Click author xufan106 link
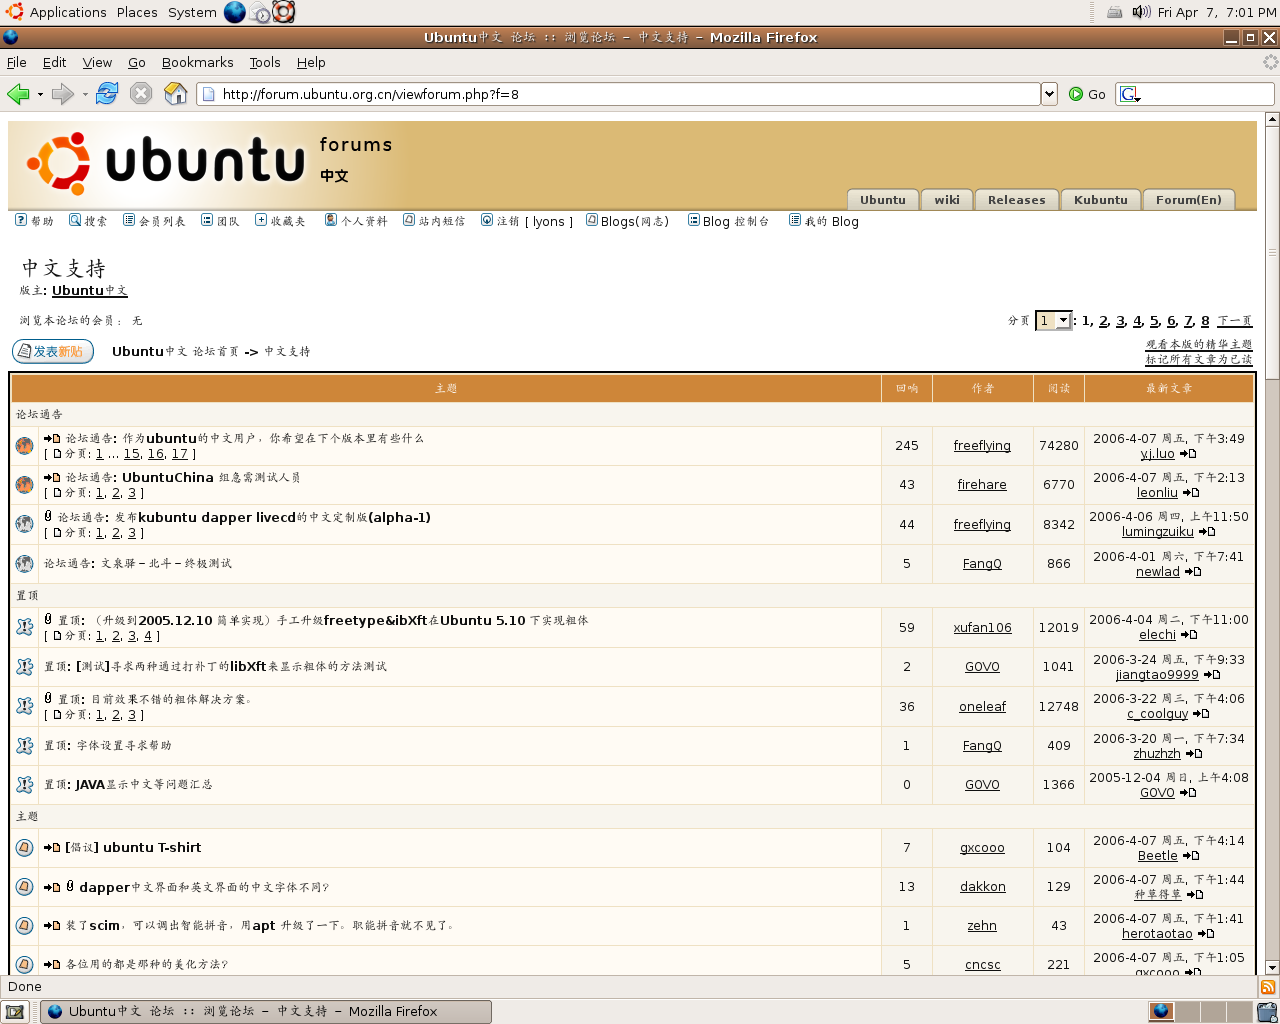 (x=982, y=627)
